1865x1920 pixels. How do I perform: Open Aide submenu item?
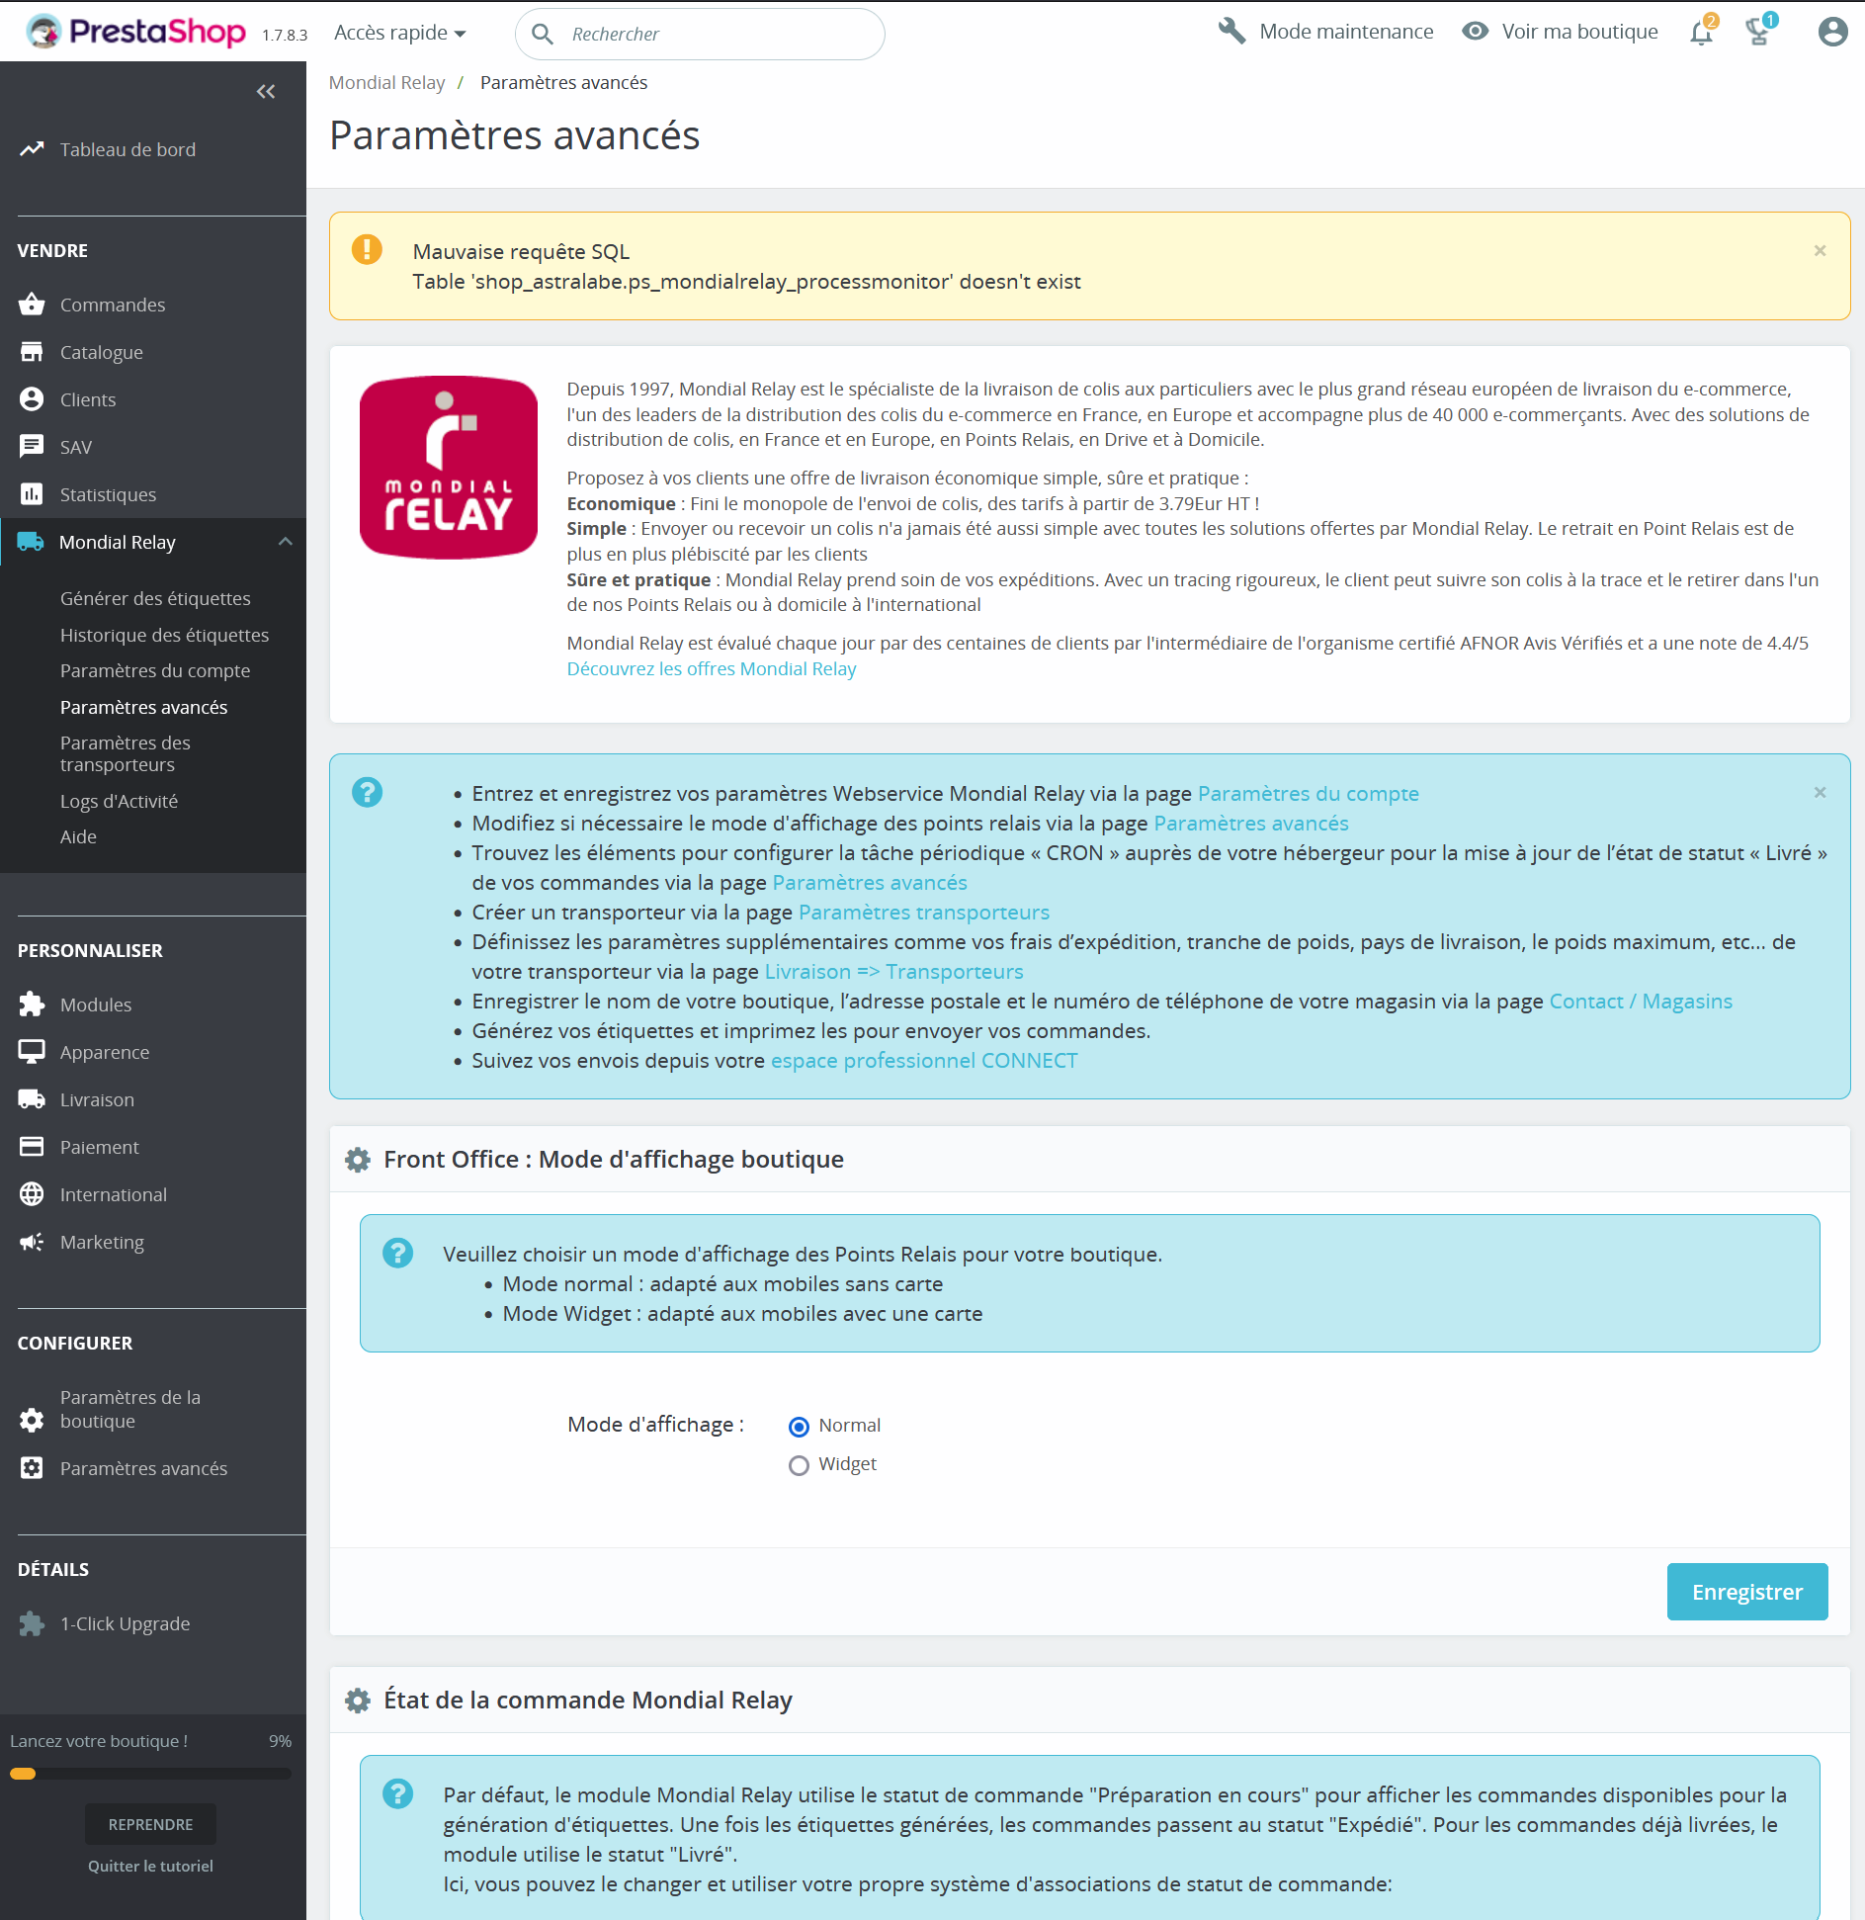tap(78, 837)
